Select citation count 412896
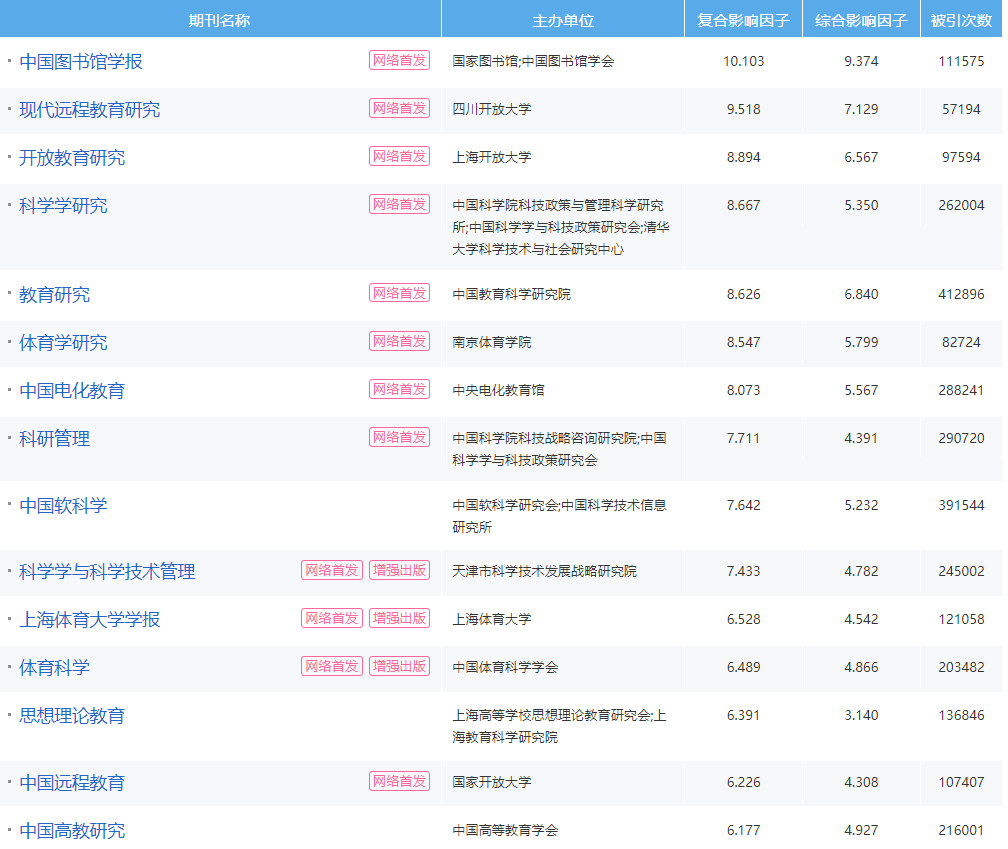1008x849 pixels. (x=962, y=294)
